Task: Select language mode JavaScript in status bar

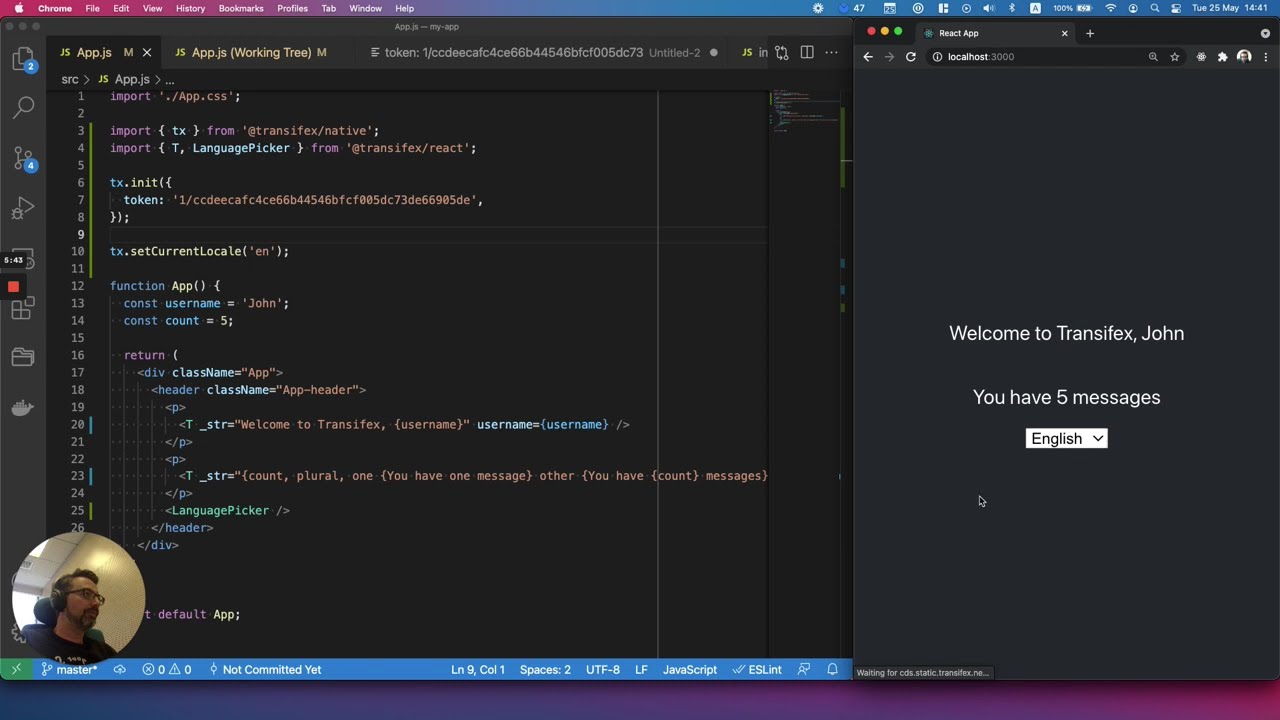Action: (x=690, y=669)
